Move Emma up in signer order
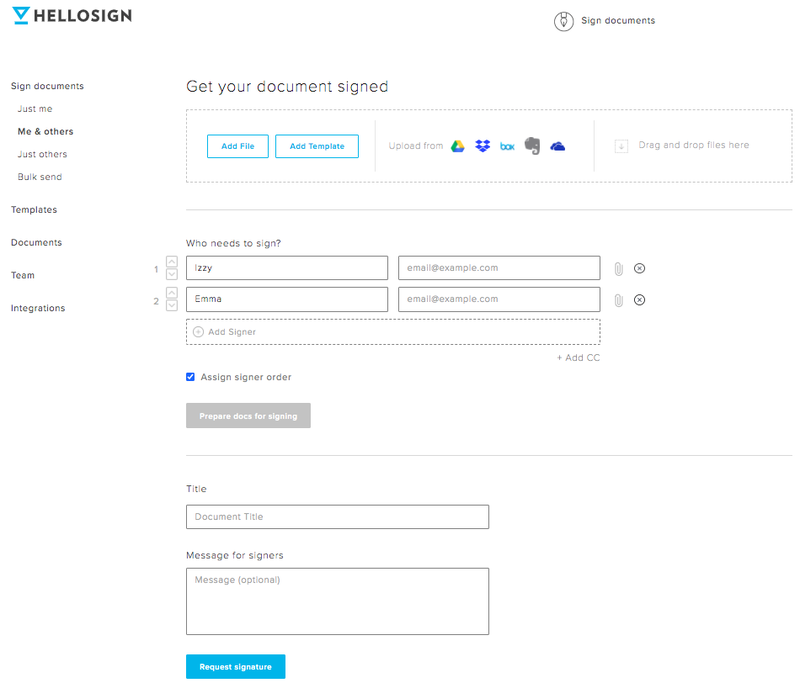Image resolution: width=800 pixels, height=683 pixels. 172,293
